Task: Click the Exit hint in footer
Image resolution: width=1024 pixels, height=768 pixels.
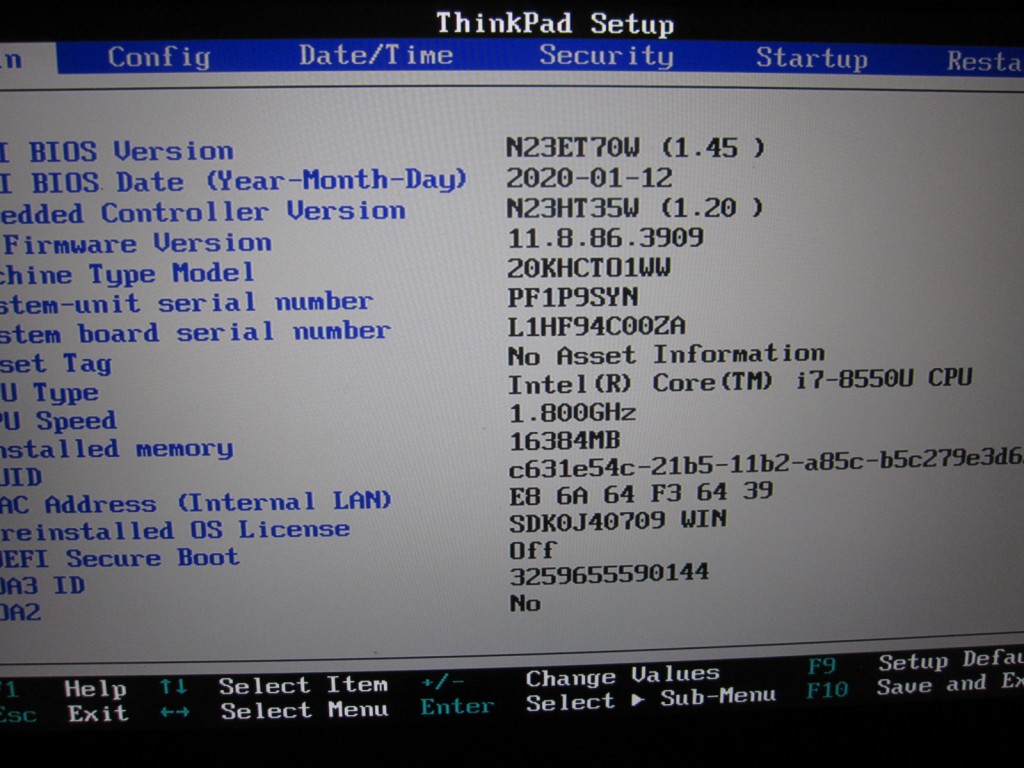Action: (x=98, y=713)
